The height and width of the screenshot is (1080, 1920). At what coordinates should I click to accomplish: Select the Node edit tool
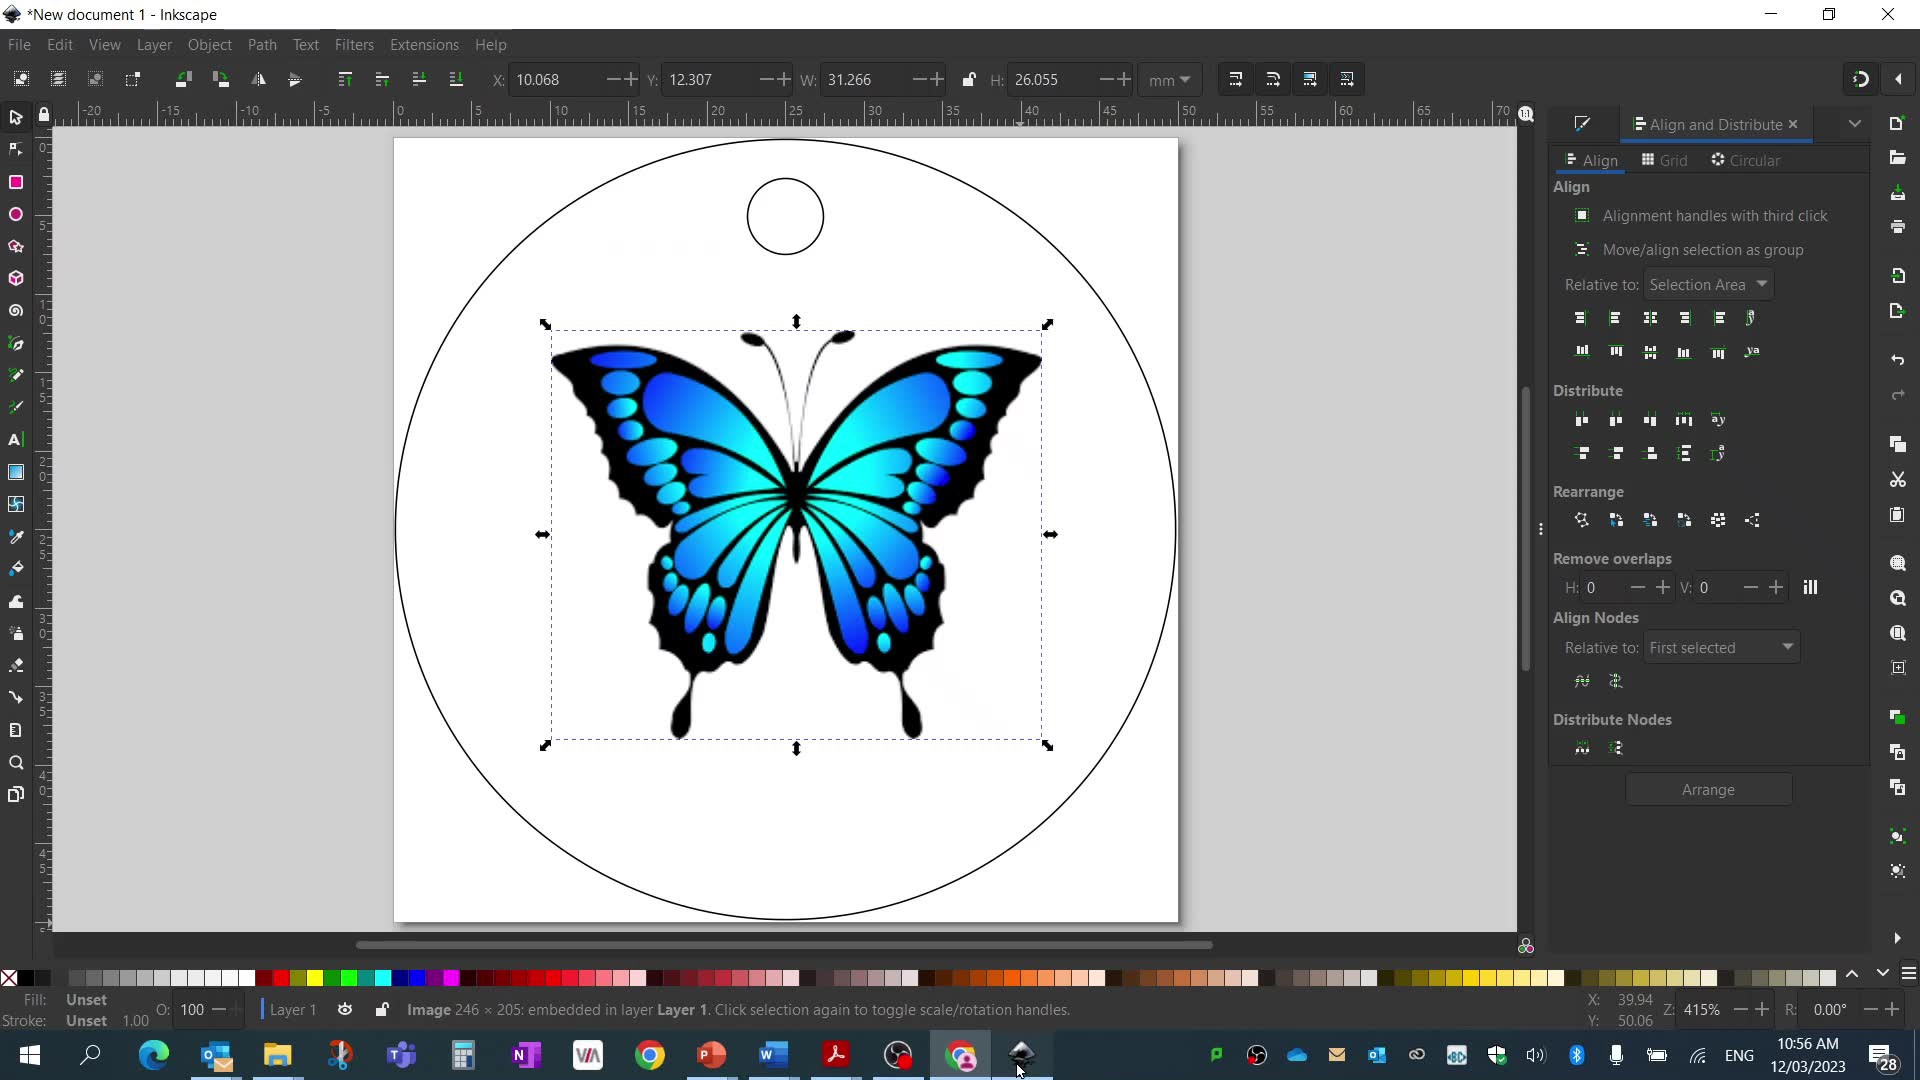pos(15,150)
